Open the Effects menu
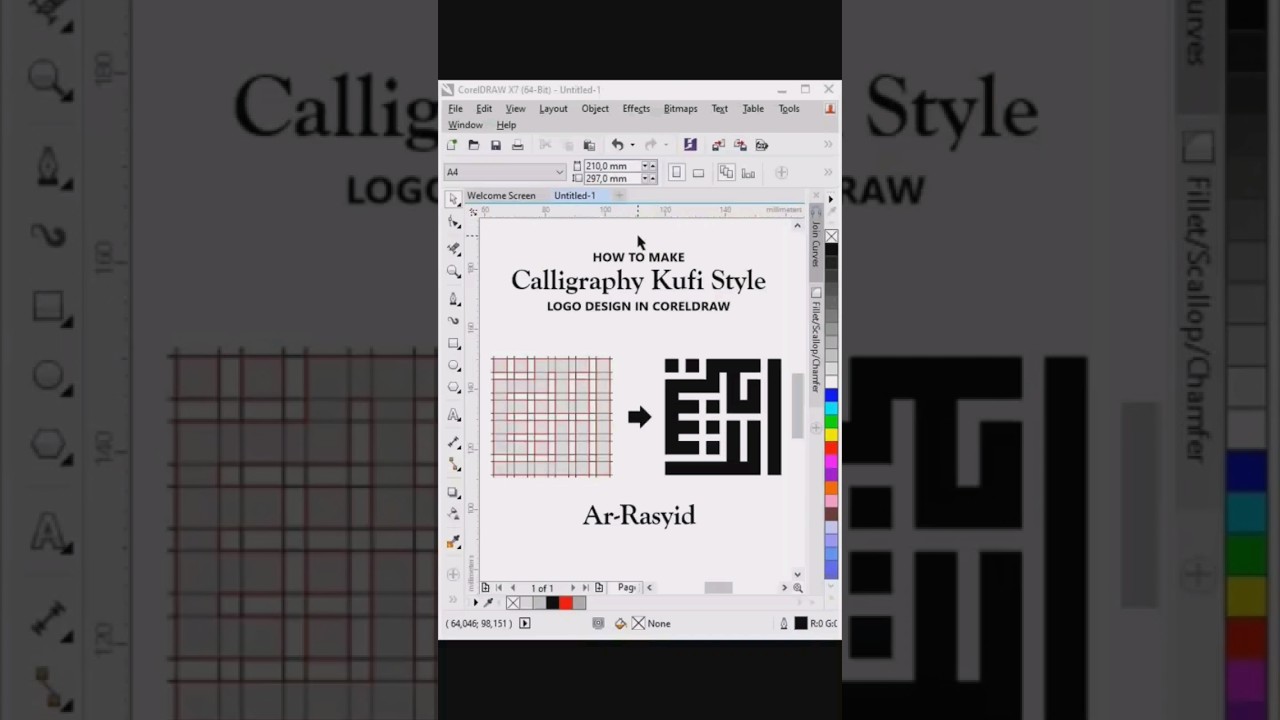Screen dimensions: 1280x720 (x=636, y=109)
